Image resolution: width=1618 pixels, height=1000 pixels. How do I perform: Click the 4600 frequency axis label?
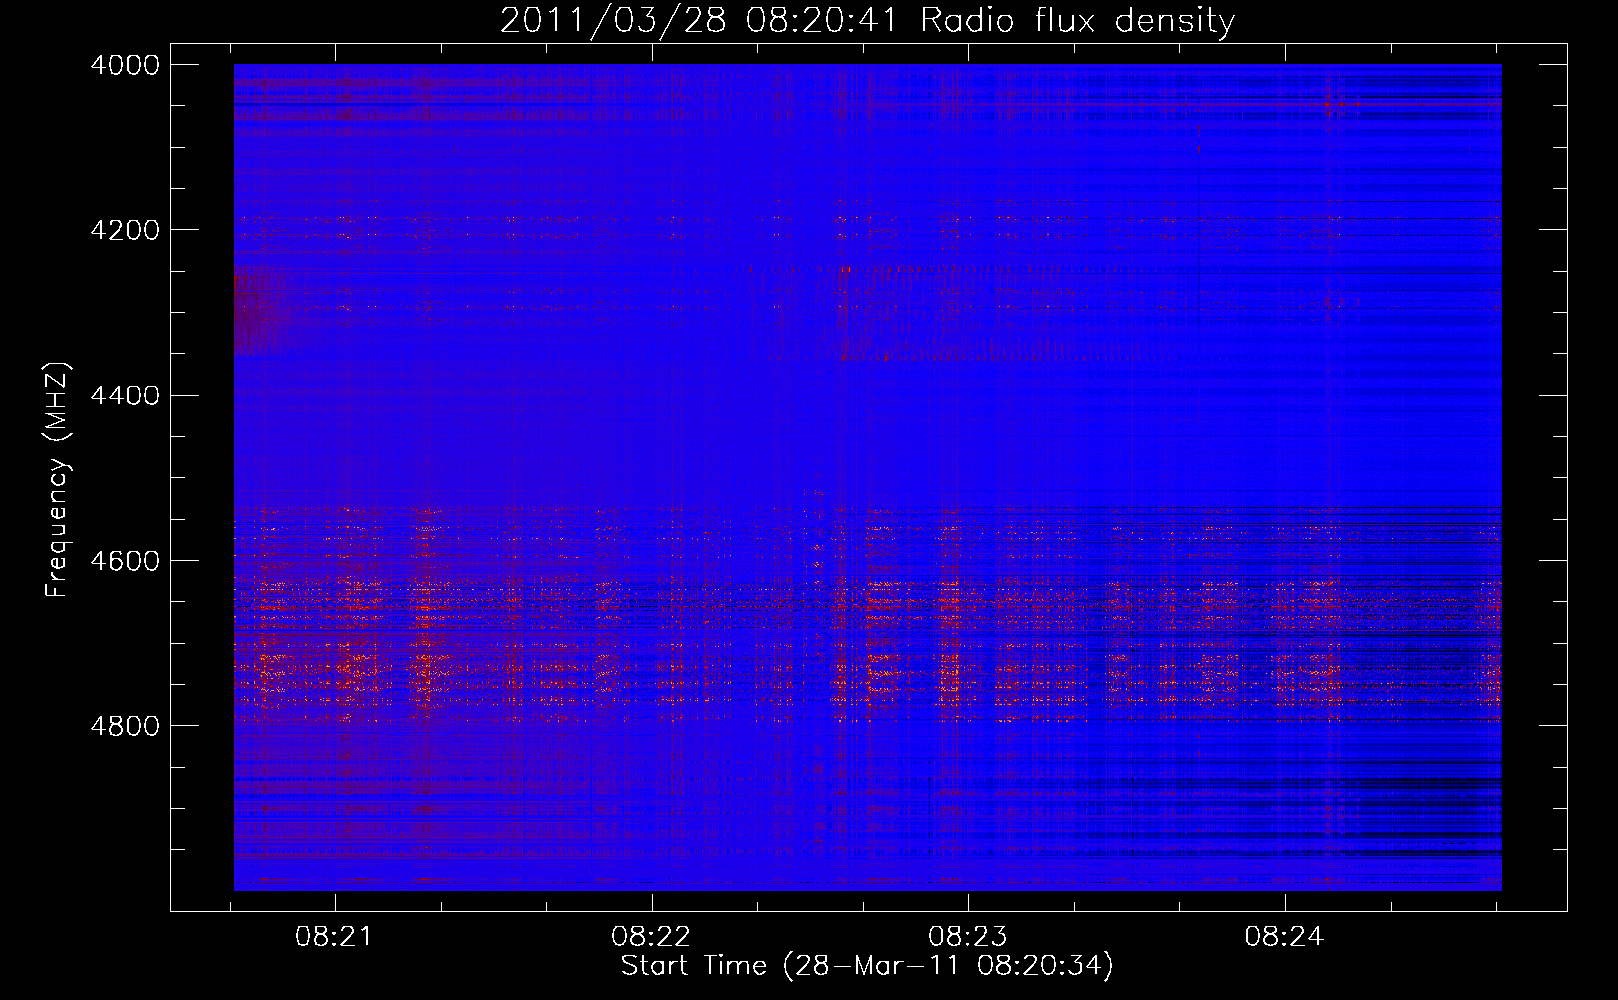point(125,560)
